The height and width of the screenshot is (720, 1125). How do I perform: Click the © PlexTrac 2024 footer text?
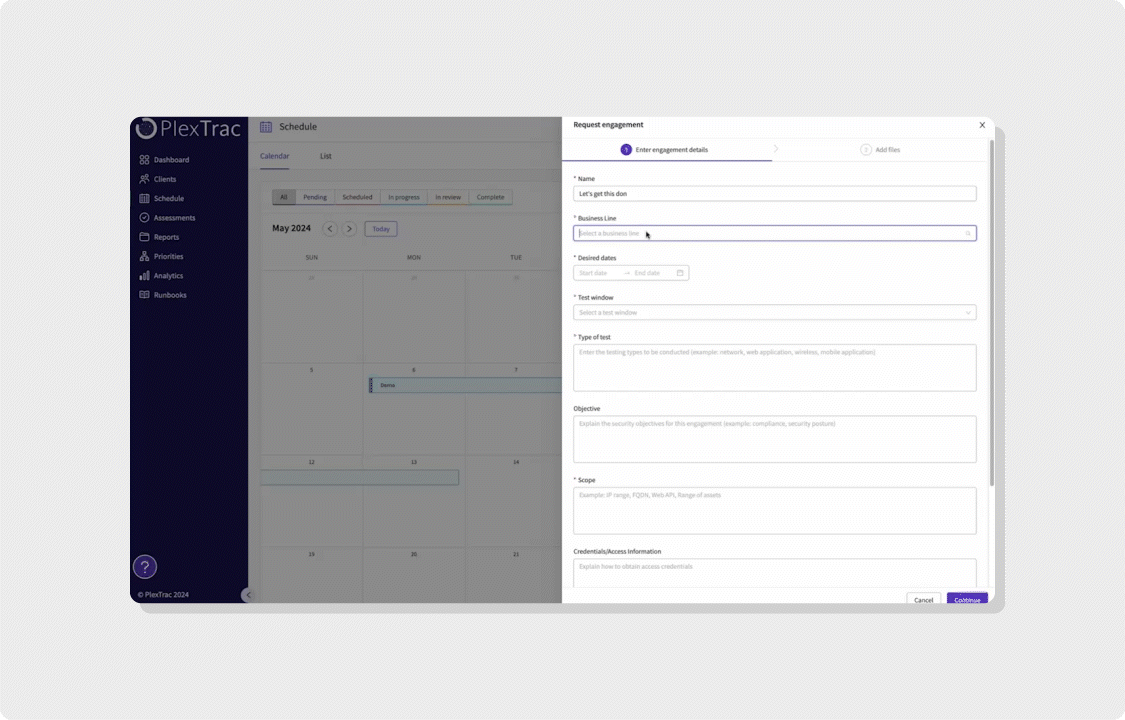click(x=163, y=595)
